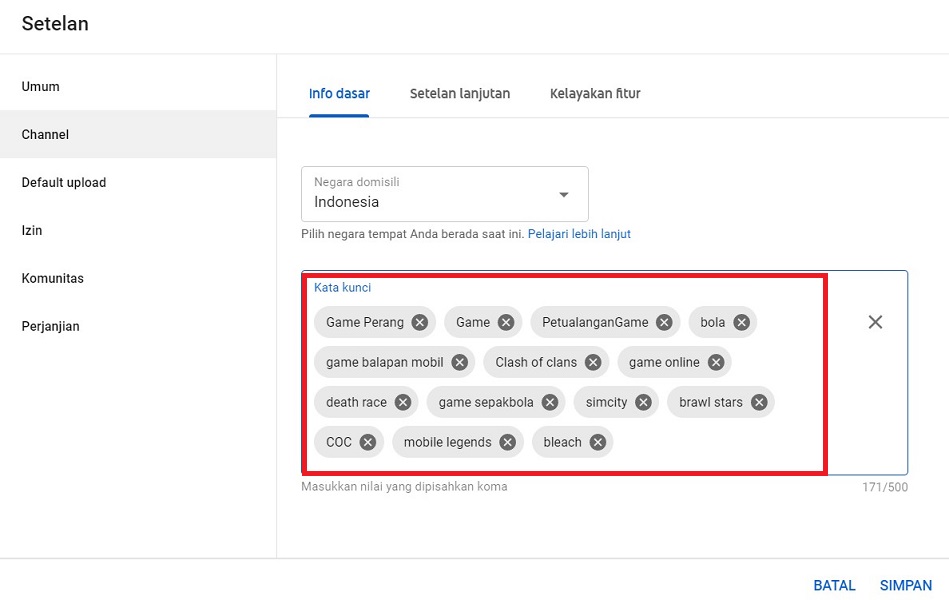The height and width of the screenshot is (600, 949).
Task: Click the death race keyword text
Action: [x=356, y=402]
